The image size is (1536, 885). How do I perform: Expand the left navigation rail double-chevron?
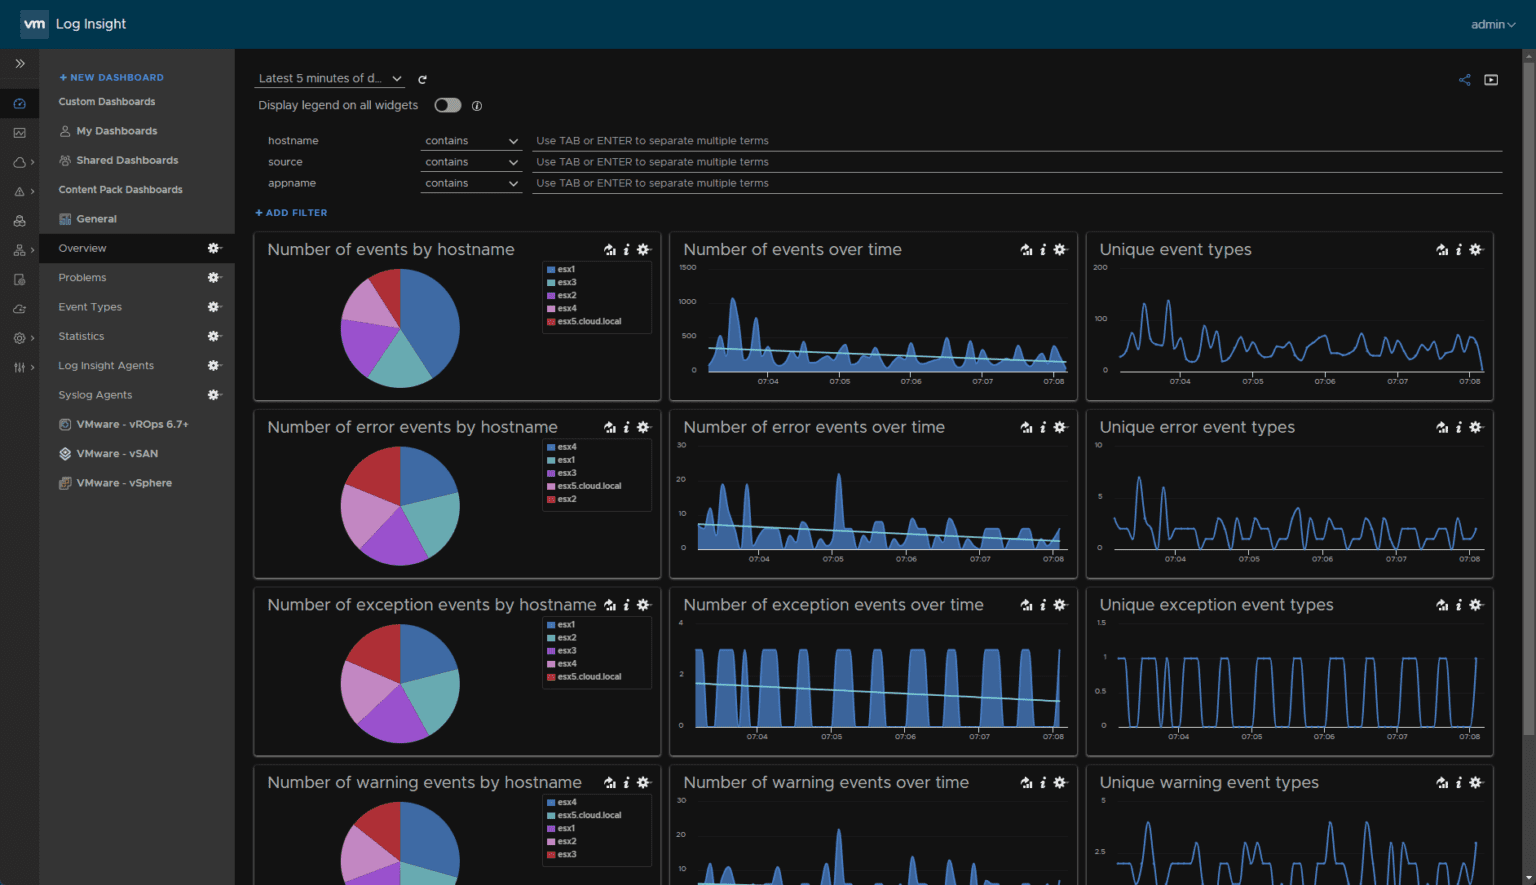tap(19, 63)
